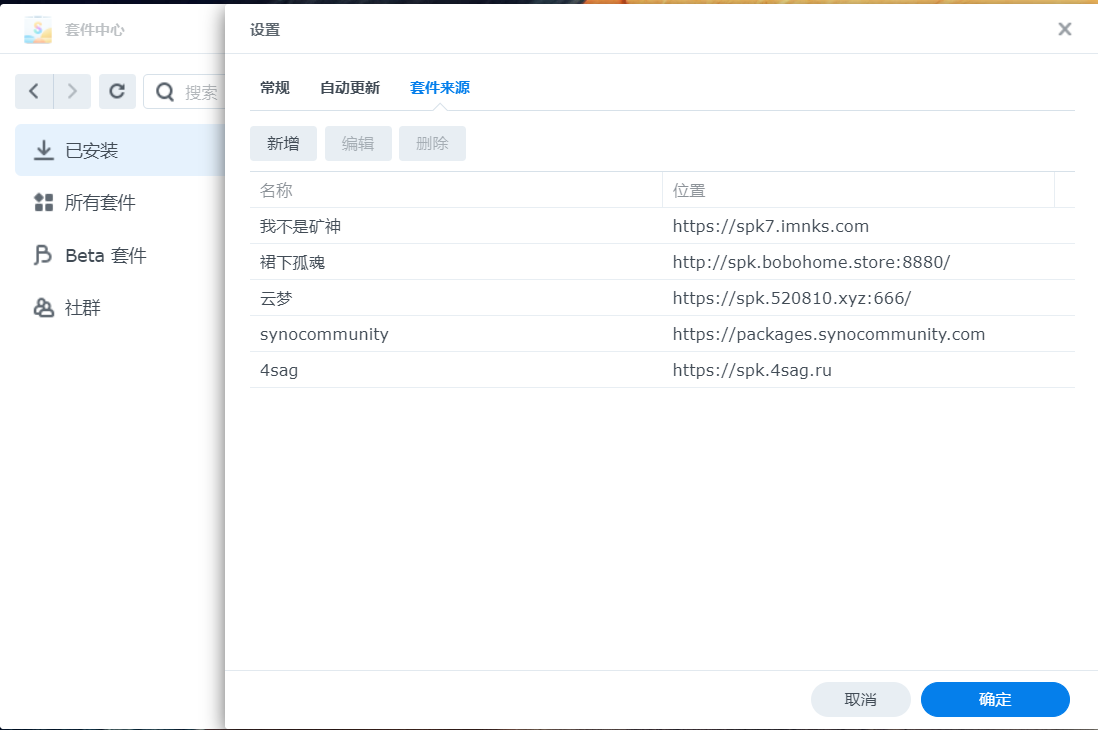The image size is (1098, 730).
Task: Open the 所有套件 all packages section
Action: 100,203
